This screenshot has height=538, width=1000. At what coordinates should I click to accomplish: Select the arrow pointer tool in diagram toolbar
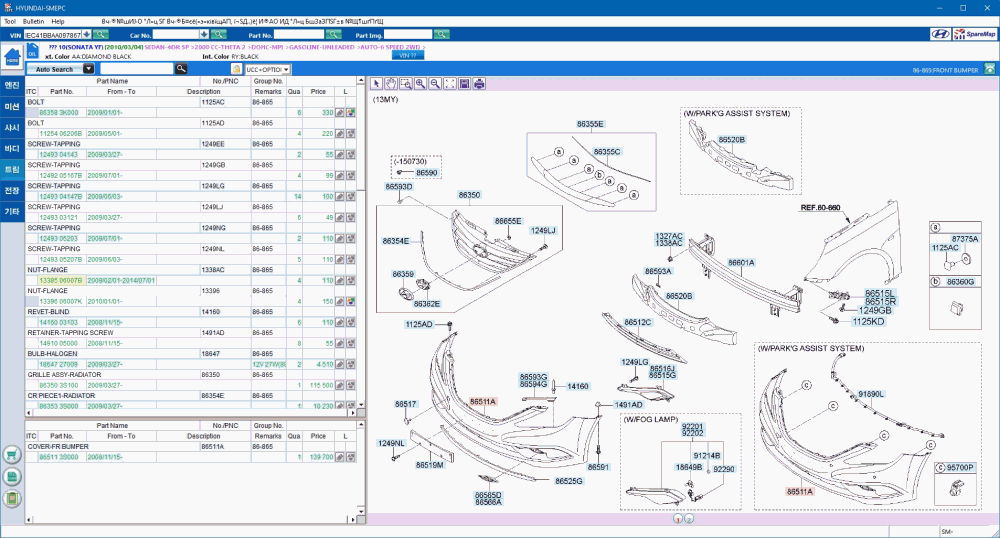tap(377, 84)
